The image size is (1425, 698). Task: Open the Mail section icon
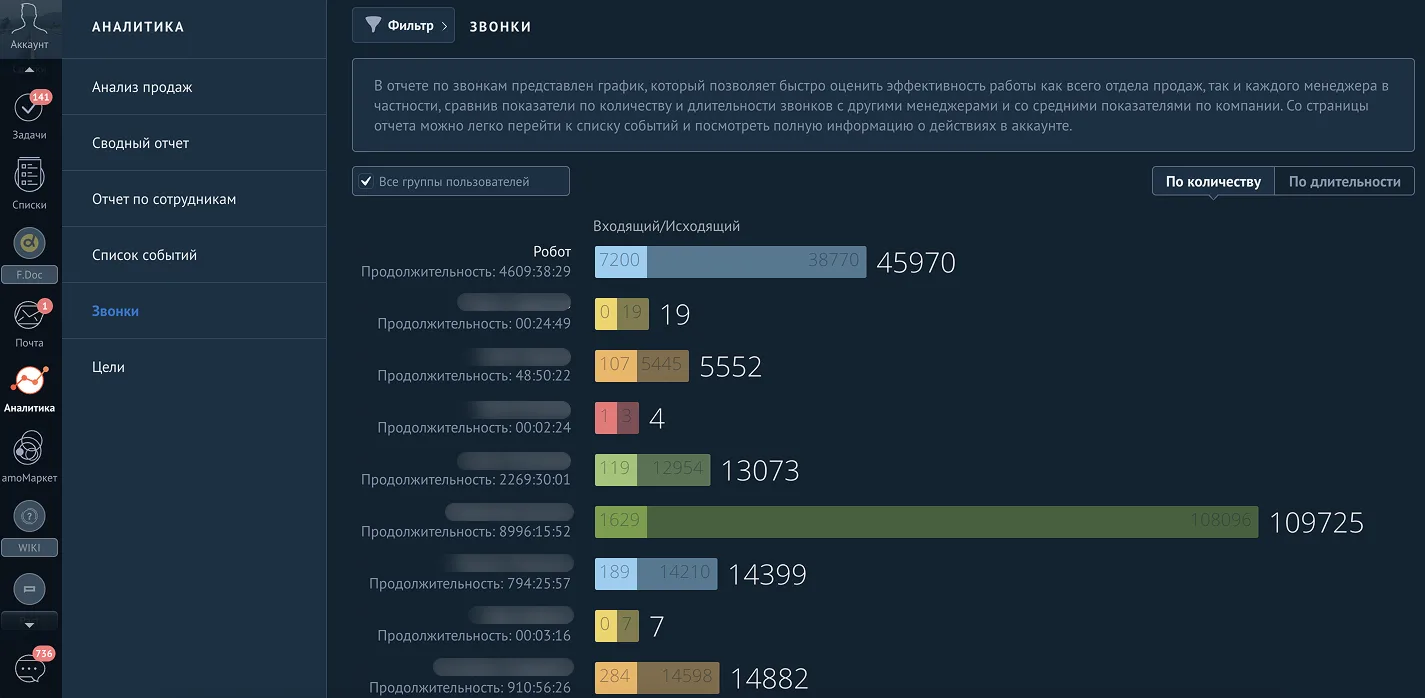tap(30, 316)
